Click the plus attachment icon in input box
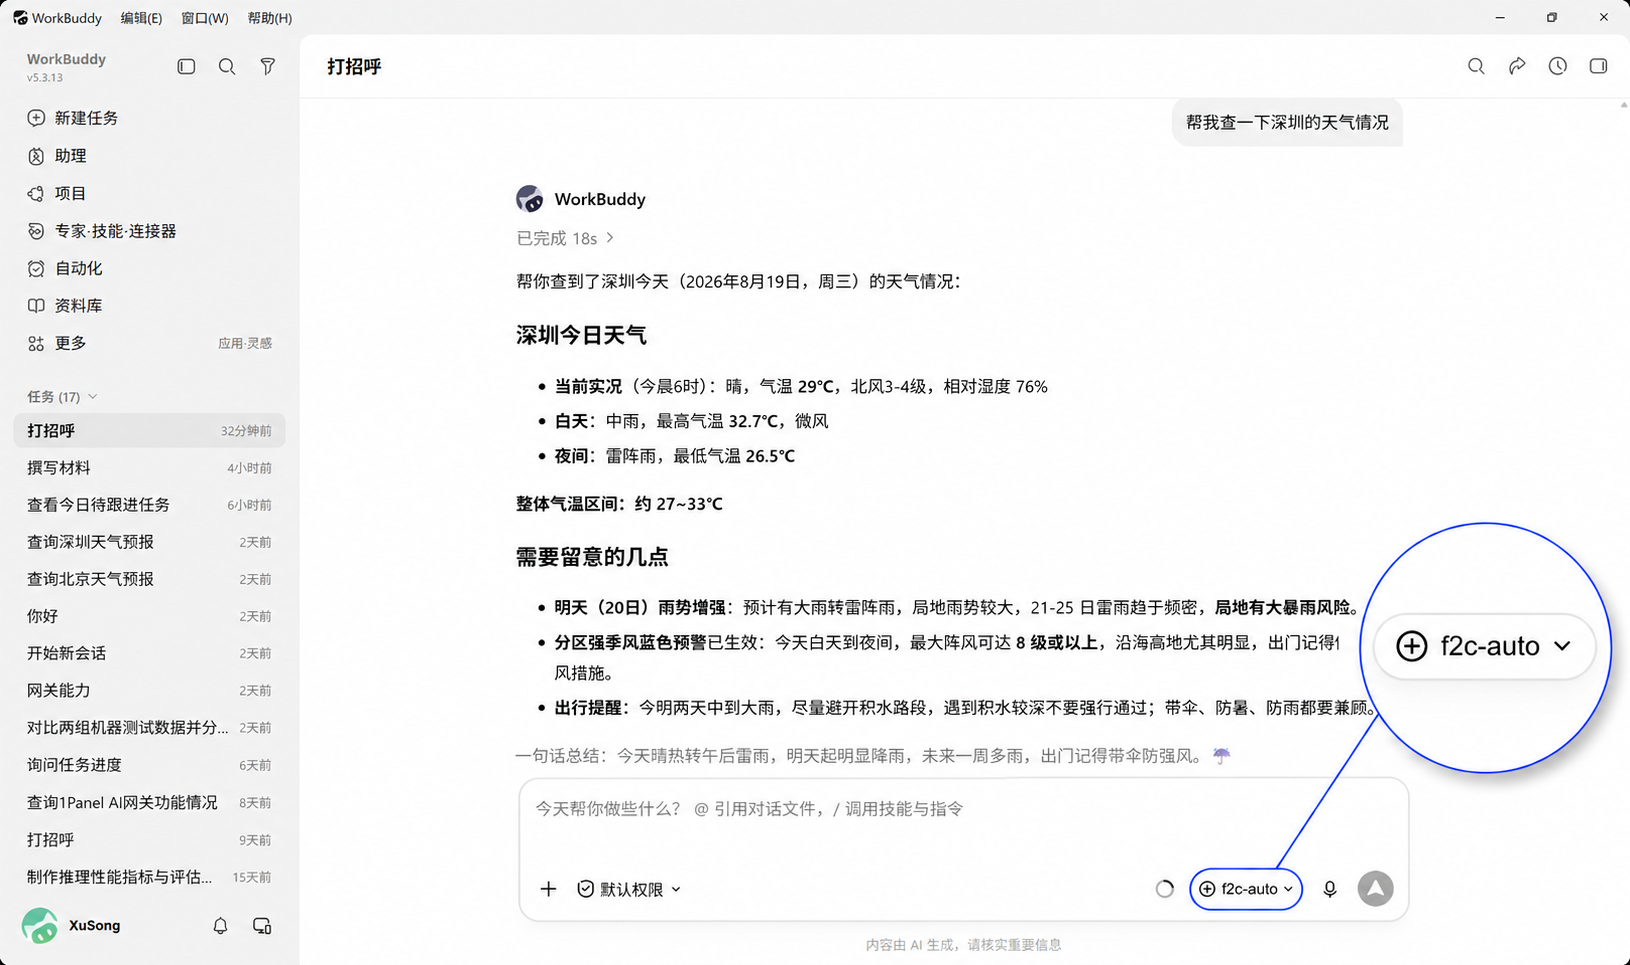The image size is (1630, 965). pyautogui.click(x=548, y=889)
